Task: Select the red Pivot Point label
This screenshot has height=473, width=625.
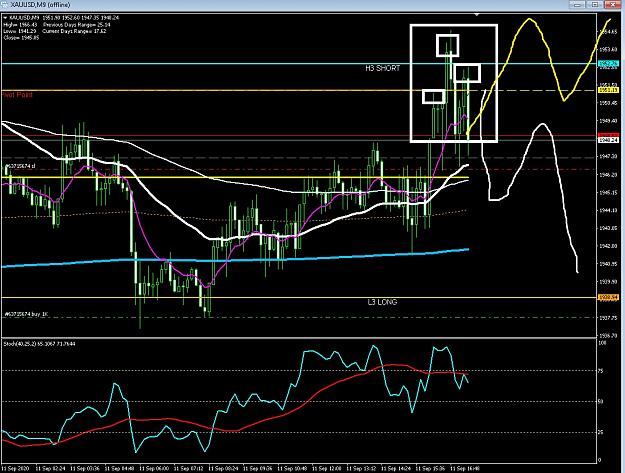Action: 17,94
